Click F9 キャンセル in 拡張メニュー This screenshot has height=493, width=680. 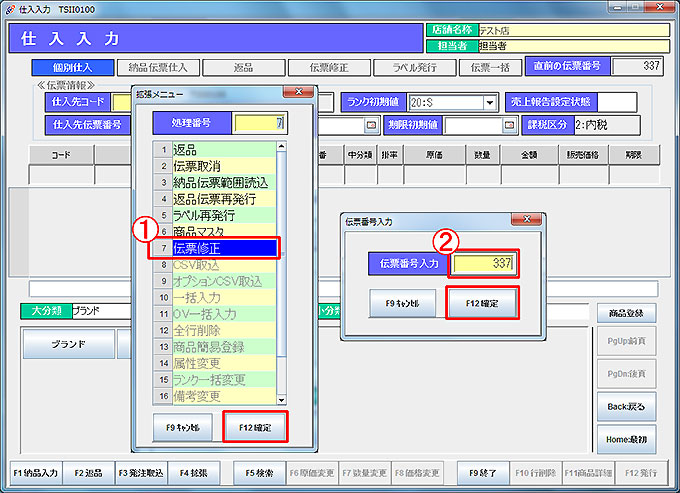tap(183, 428)
